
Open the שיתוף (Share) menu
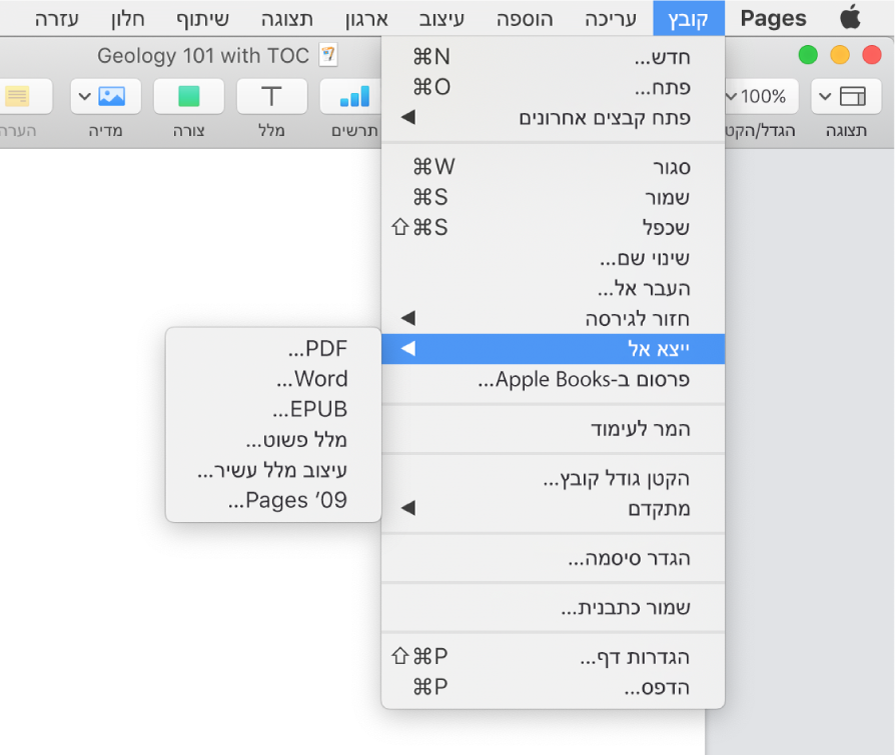203,19
